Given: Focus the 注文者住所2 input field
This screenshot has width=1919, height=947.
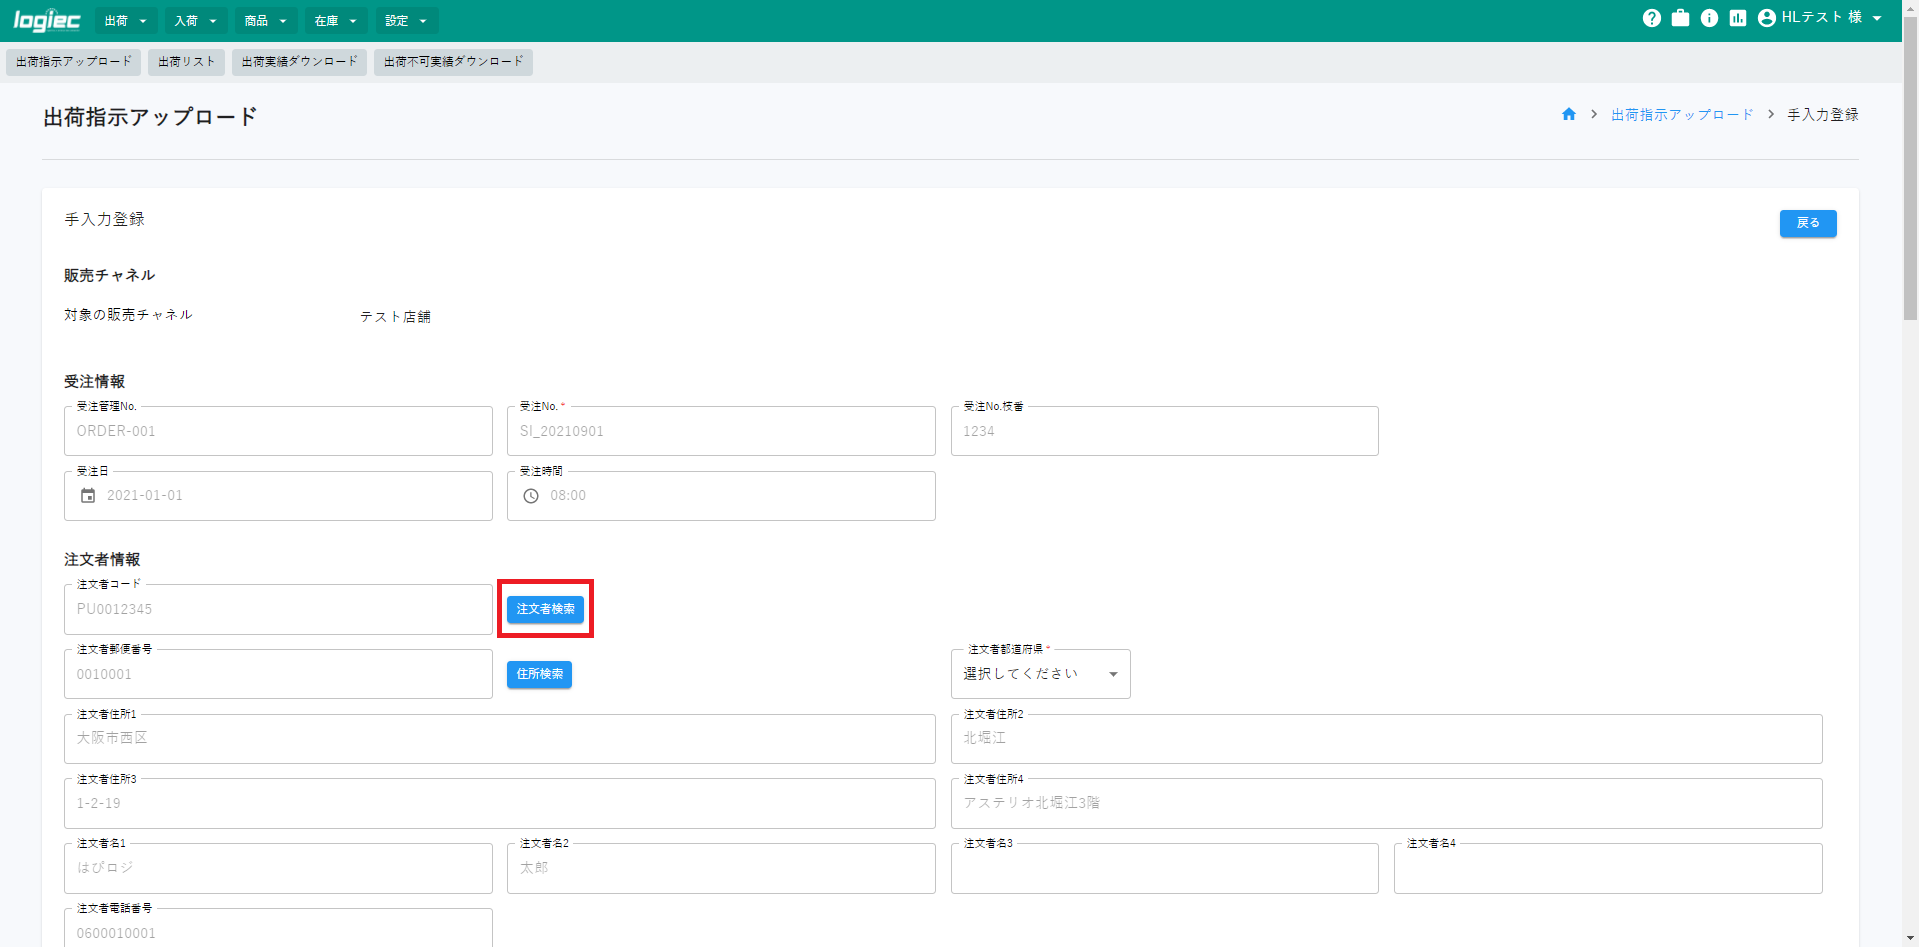Looking at the screenshot, I should [1387, 739].
